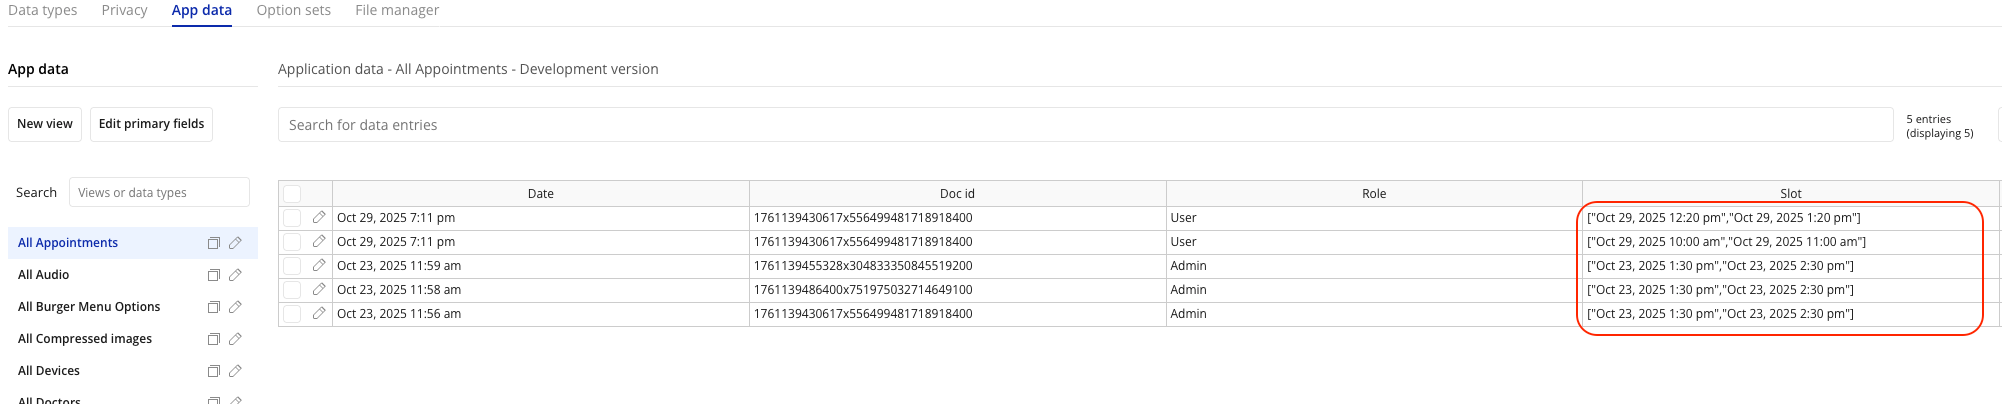The width and height of the screenshot is (2002, 404).
Task: Toggle the select-all checkbox in table header
Action: coord(292,194)
